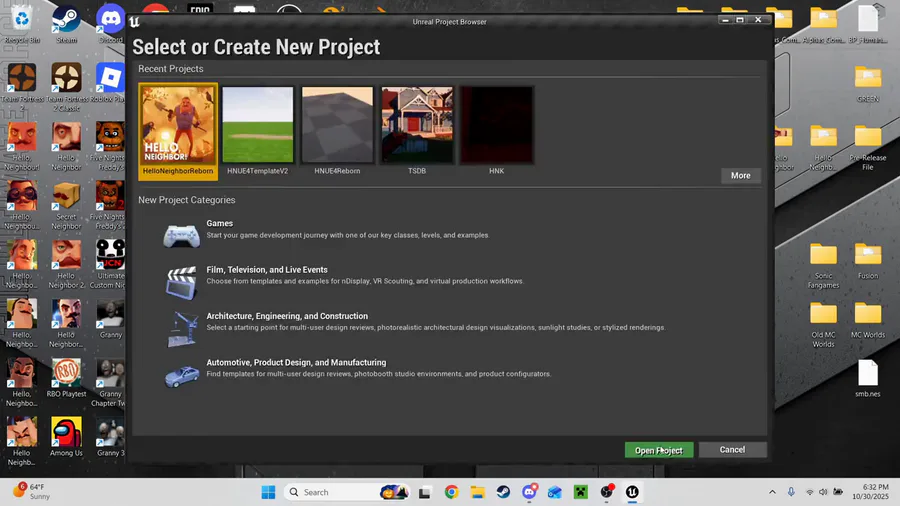Viewport: 900px width, 506px height.
Task: Click the Open Project button
Action: 659,450
